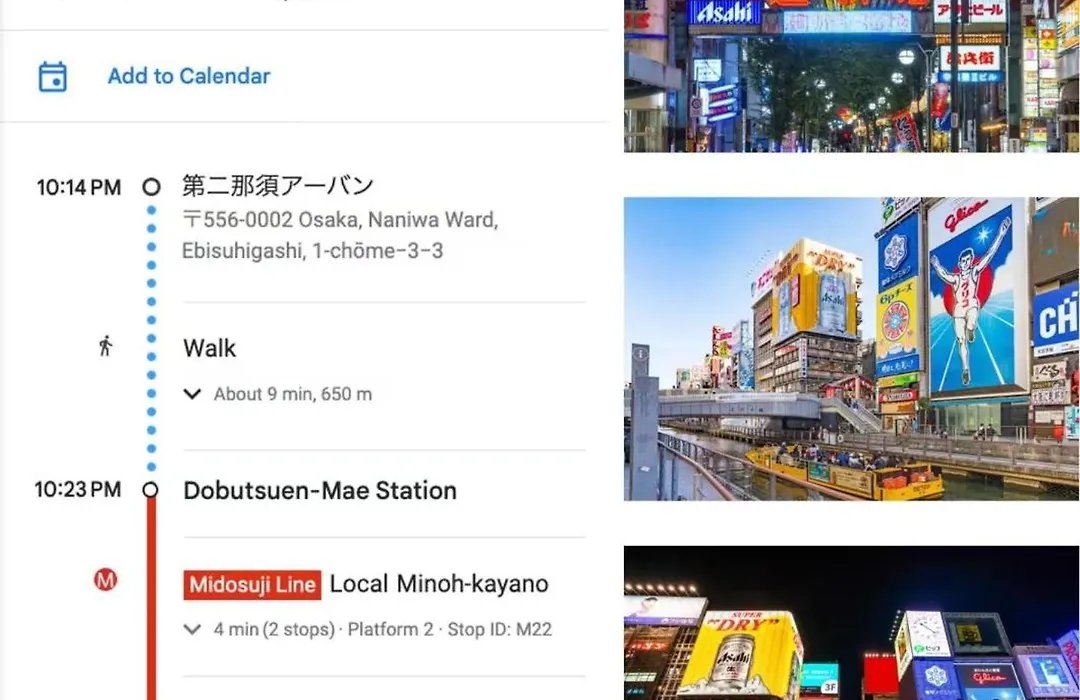
Task: Click the walking person icon
Action: coord(105,346)
